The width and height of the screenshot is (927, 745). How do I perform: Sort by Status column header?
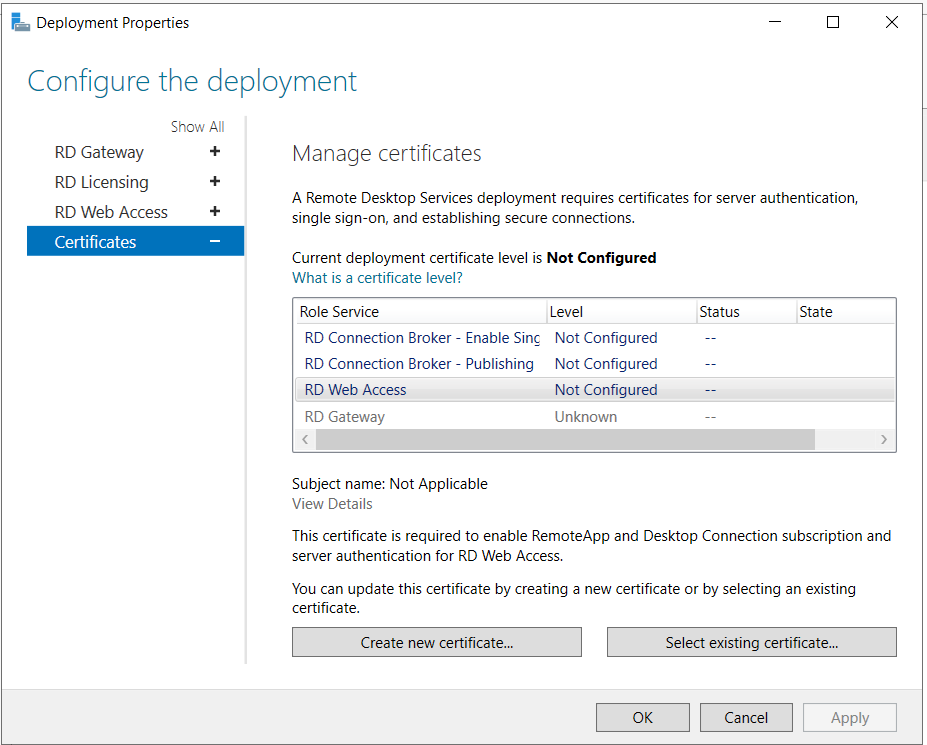[x=747, y=312]
